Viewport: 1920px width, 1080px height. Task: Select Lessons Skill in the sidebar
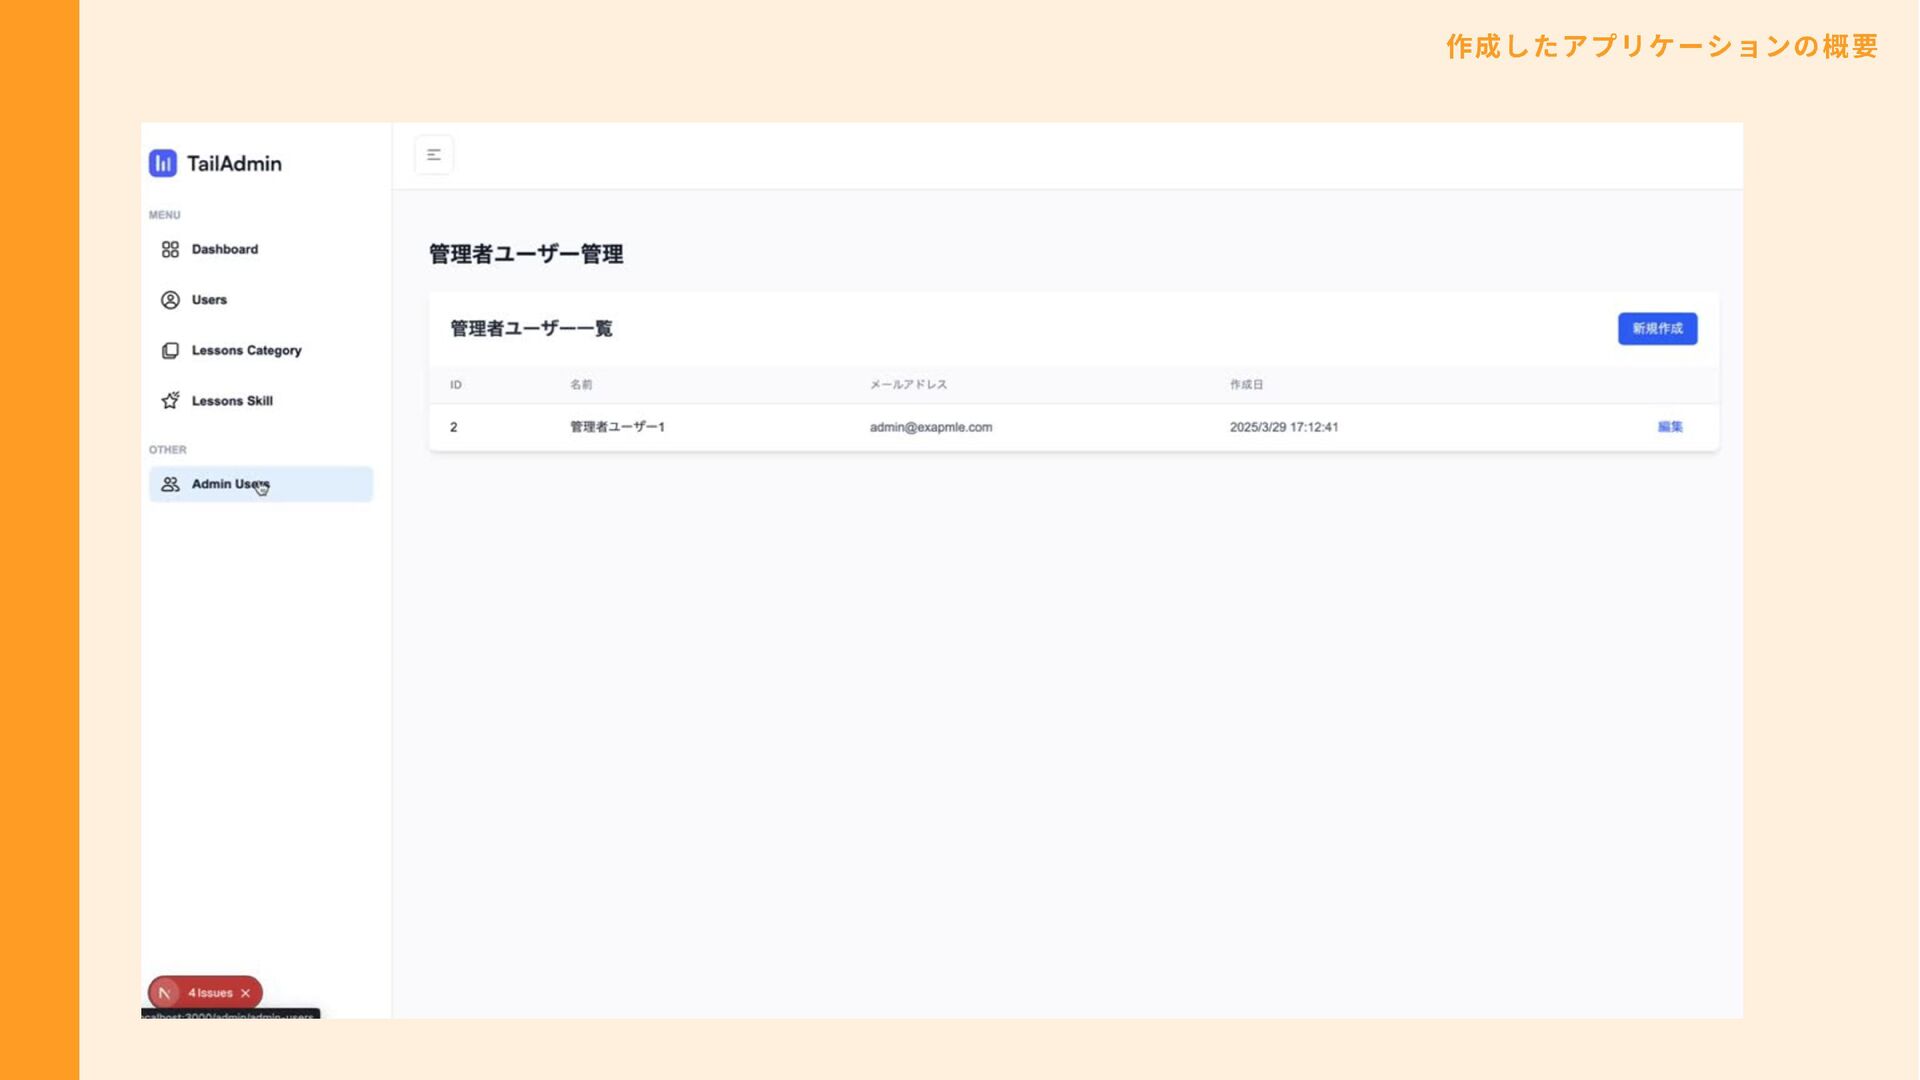coord(232,401)
